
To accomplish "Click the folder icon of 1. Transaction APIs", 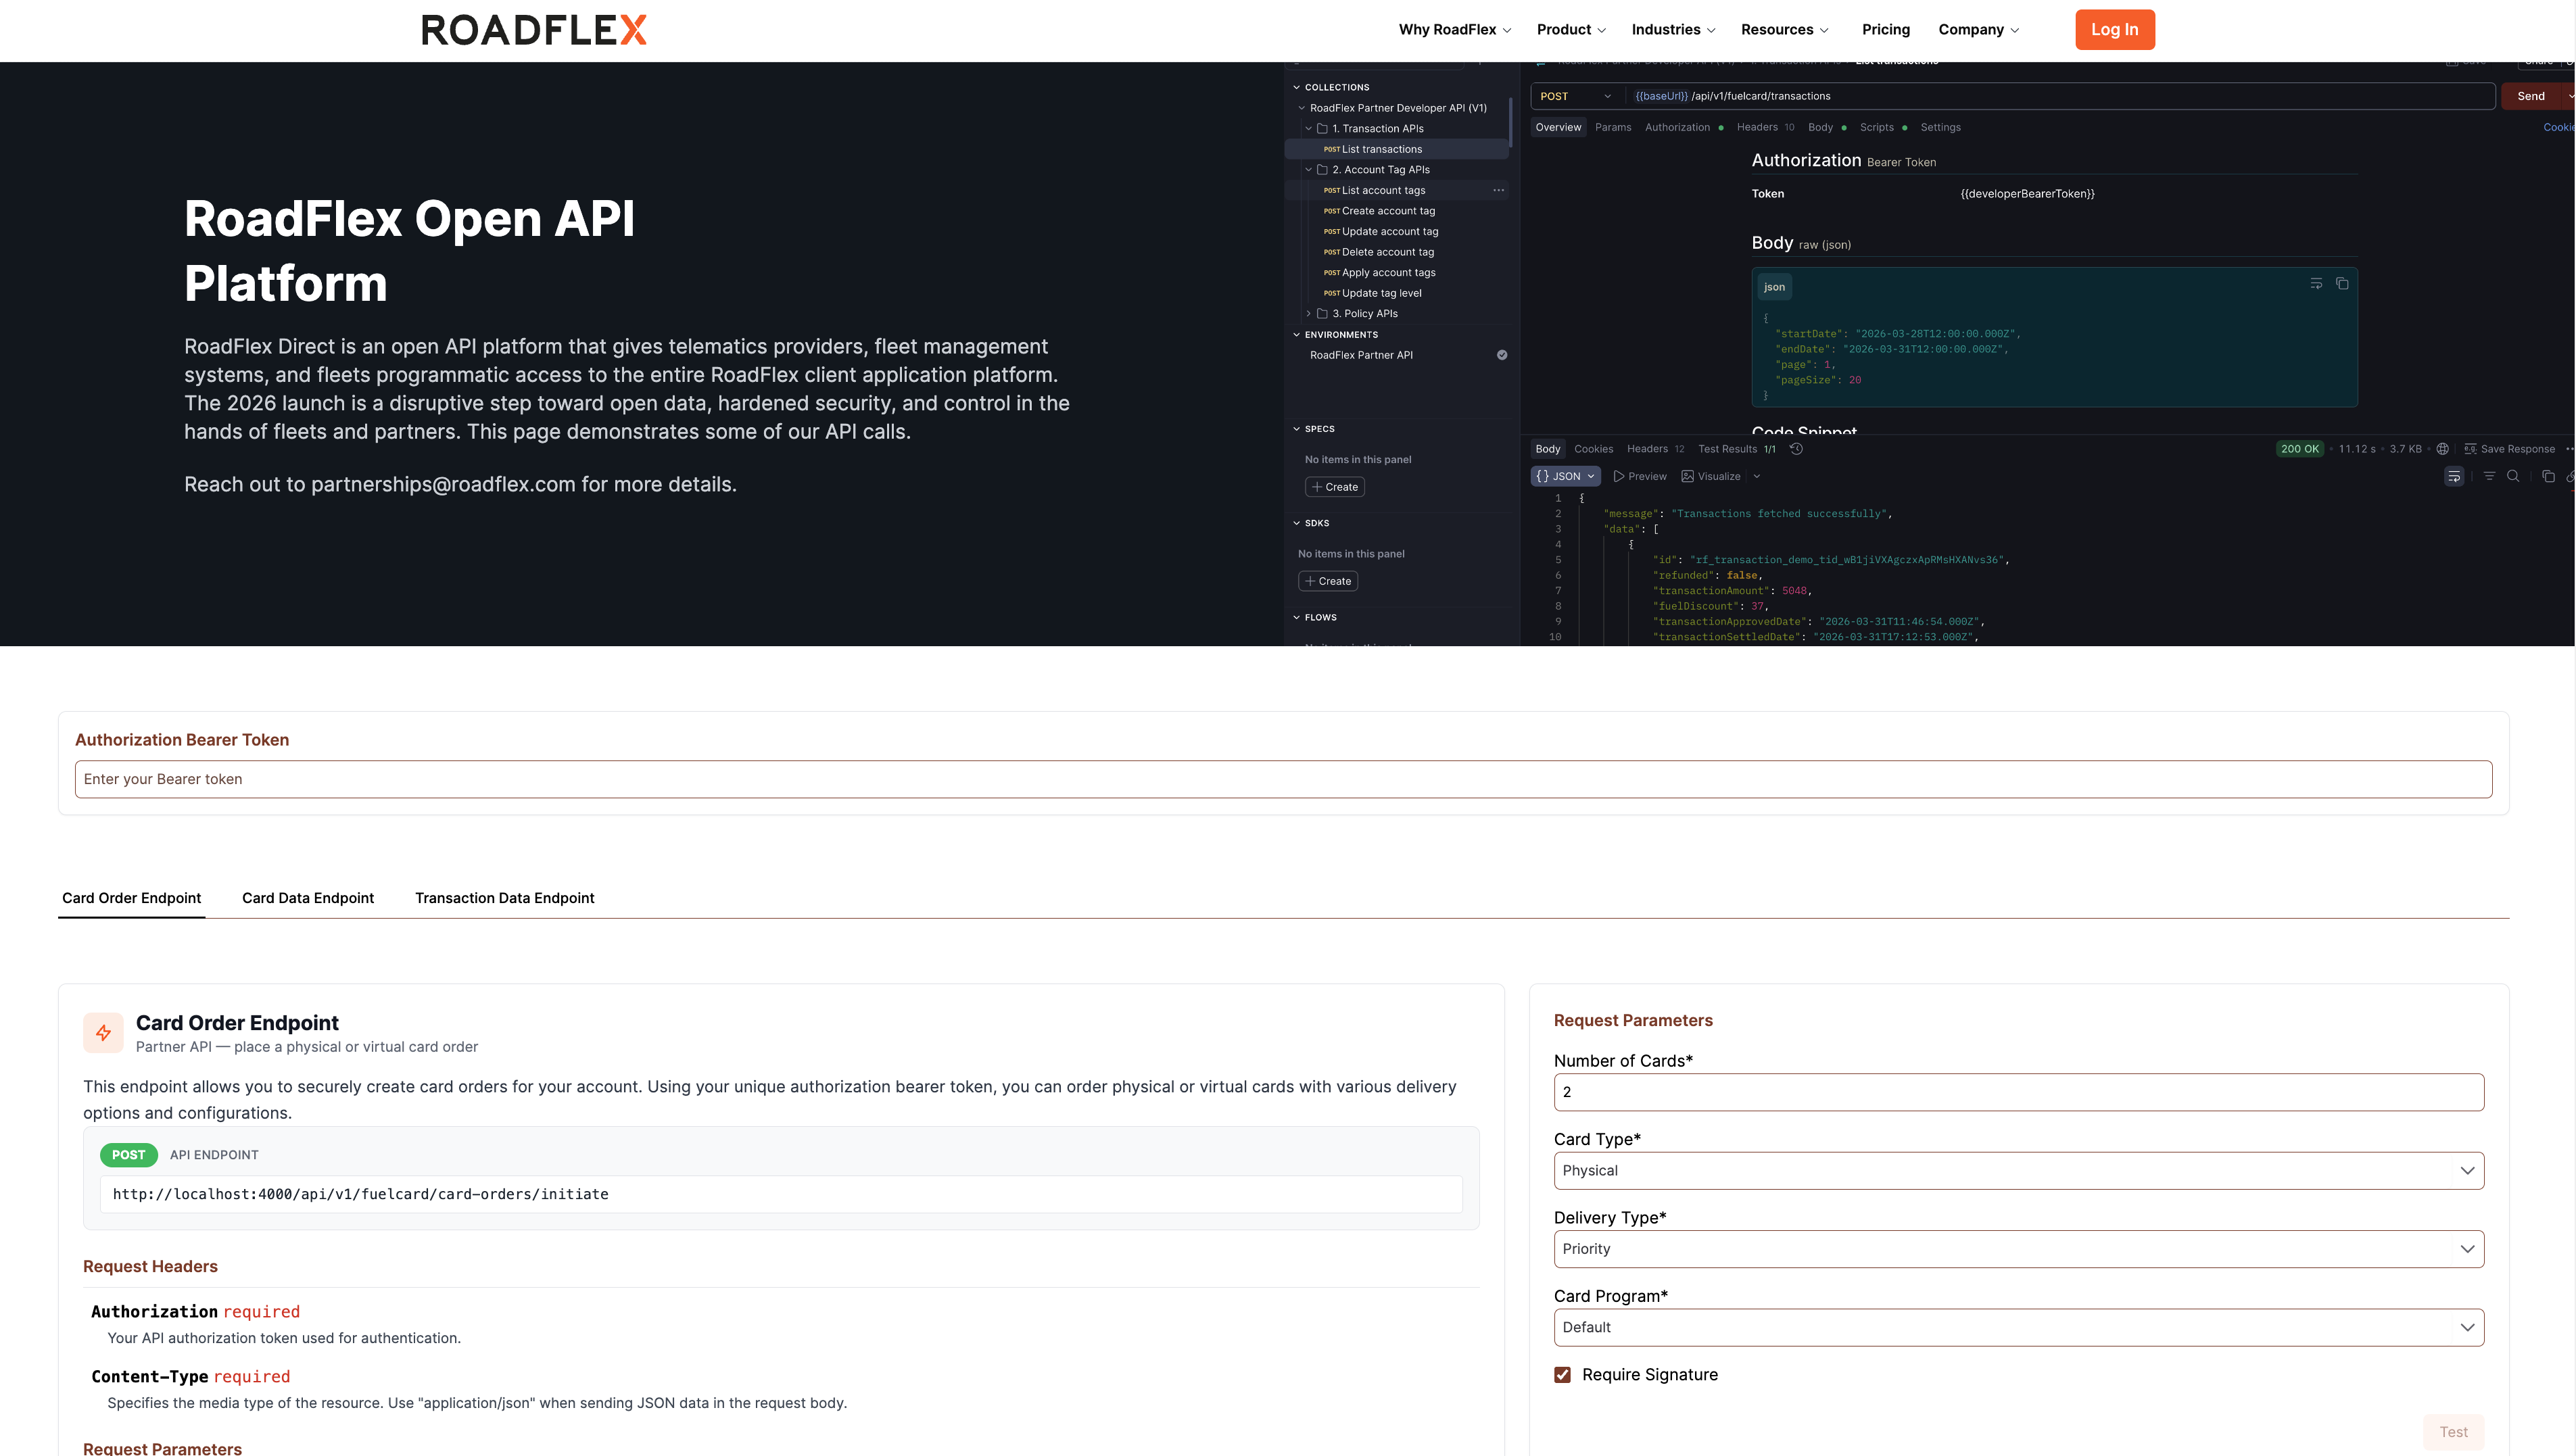I will [x=1322, y=129].
